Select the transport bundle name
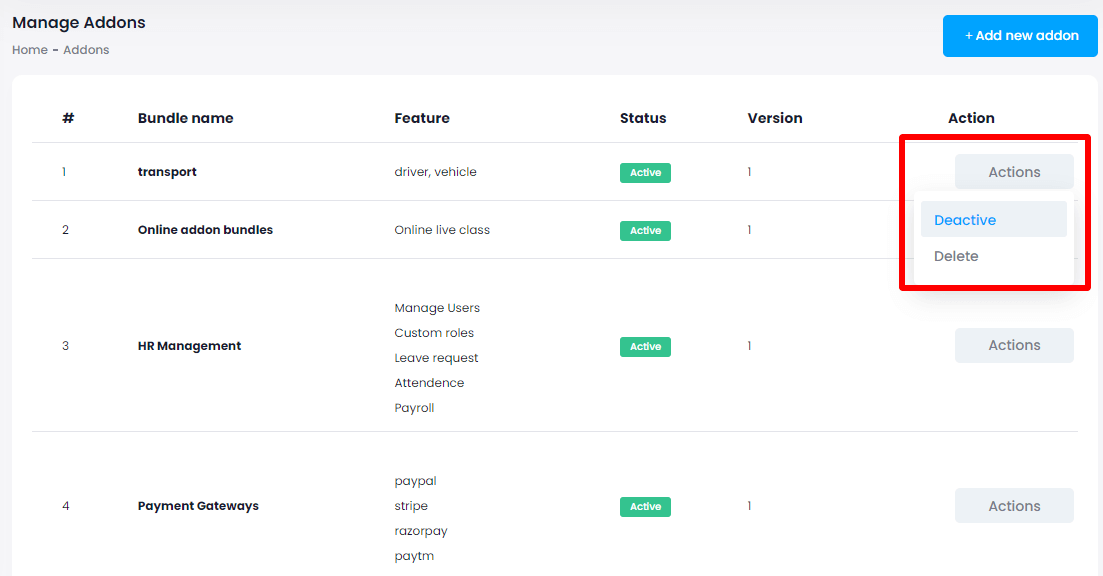1103x576 pixels. pos(167,172)
